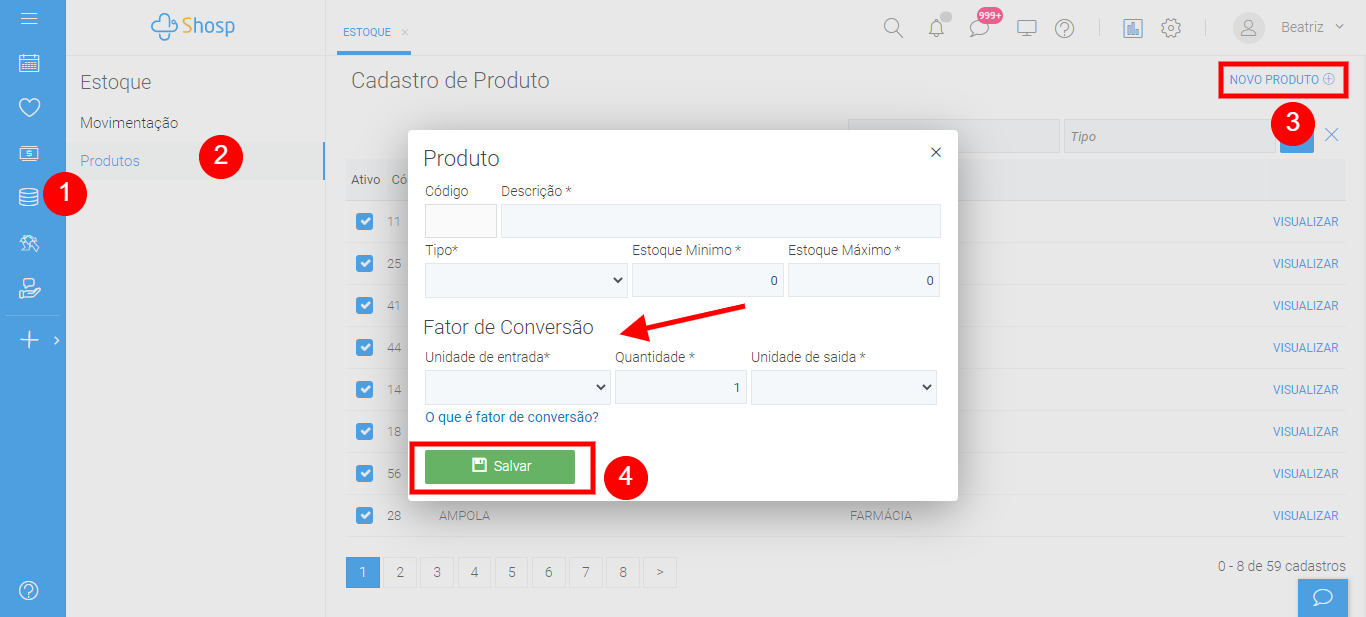Uncheck the Ativo checkbox for product 11

click(x=365, y=221)
